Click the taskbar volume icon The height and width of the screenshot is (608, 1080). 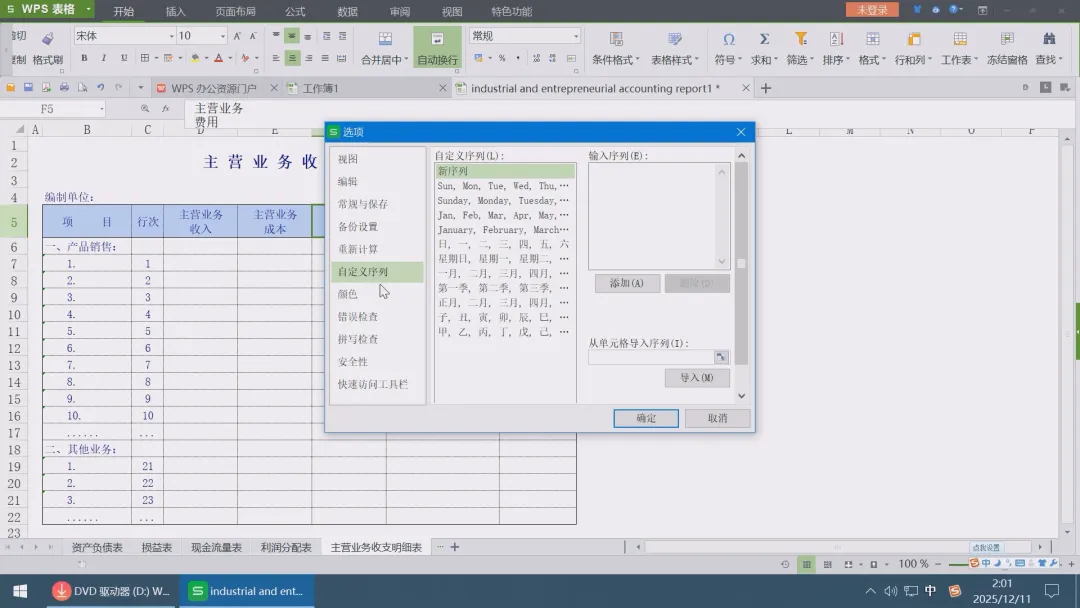[x=891, y=591]
